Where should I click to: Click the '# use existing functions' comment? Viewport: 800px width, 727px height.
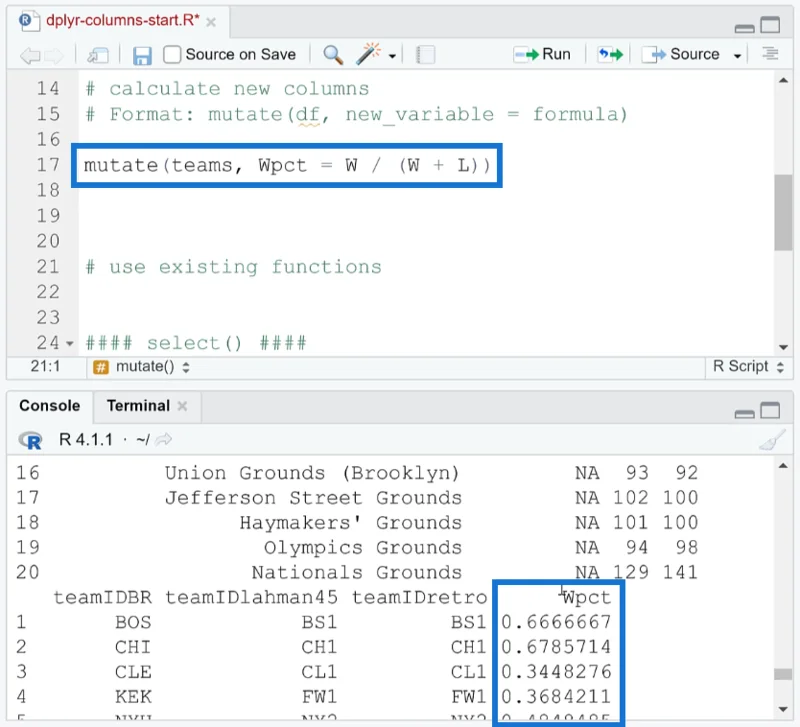(234, 267)
